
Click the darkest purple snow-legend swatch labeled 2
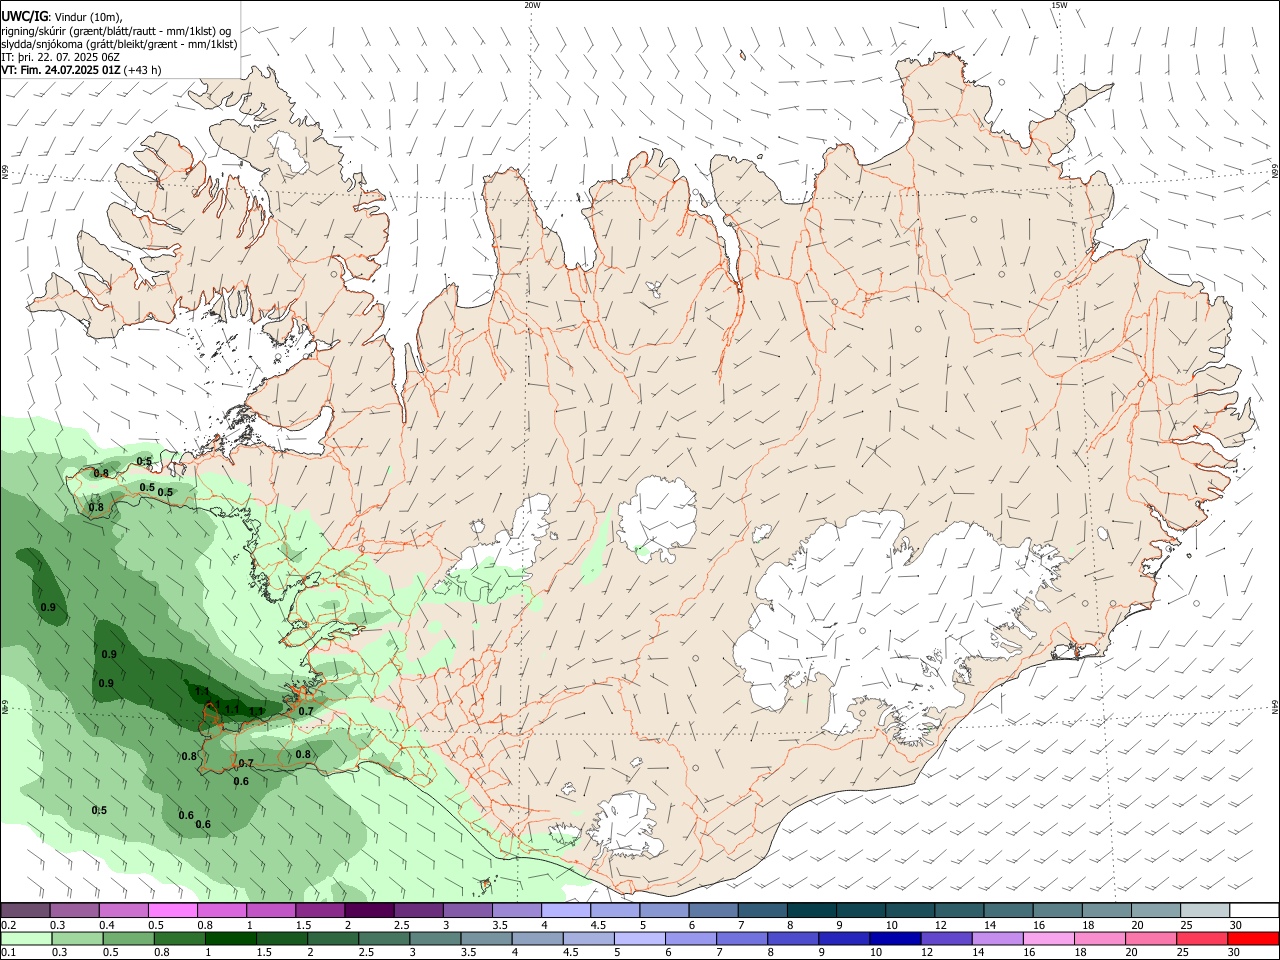coord(369,910)
